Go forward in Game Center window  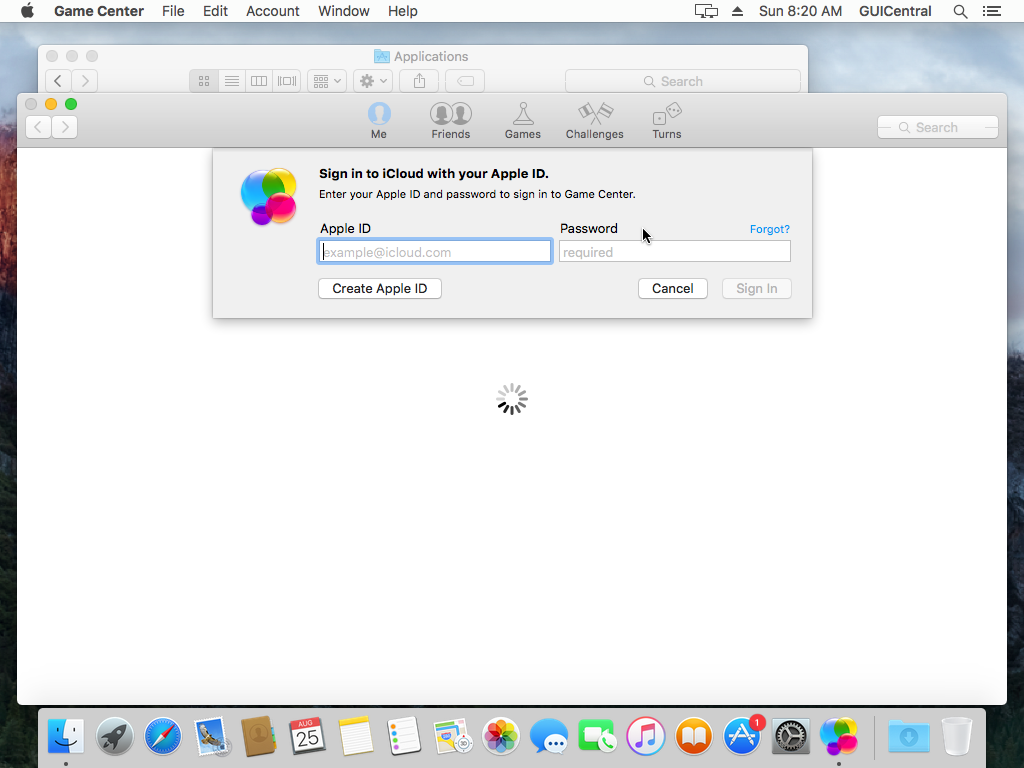pos(65,127)
